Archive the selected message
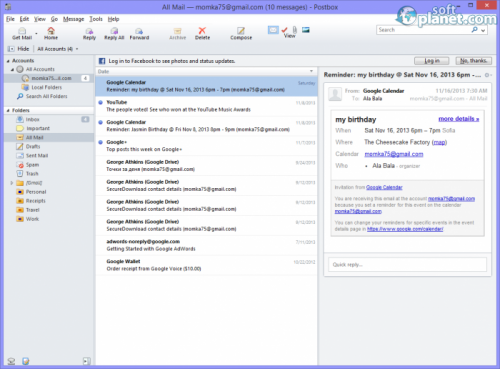The height and width of the screenshot is (369, 500). tap(177, 33)
